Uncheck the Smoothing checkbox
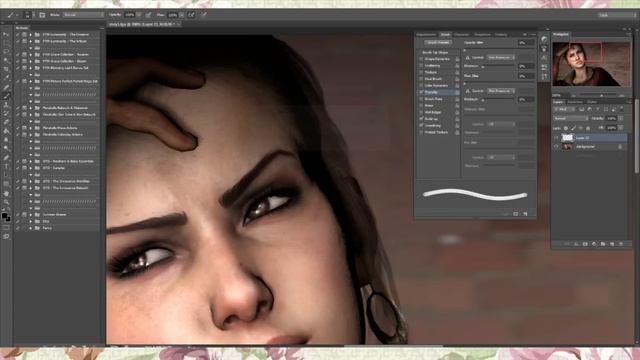This screenshot has width=640, height=360. click(x=421, y=126)
